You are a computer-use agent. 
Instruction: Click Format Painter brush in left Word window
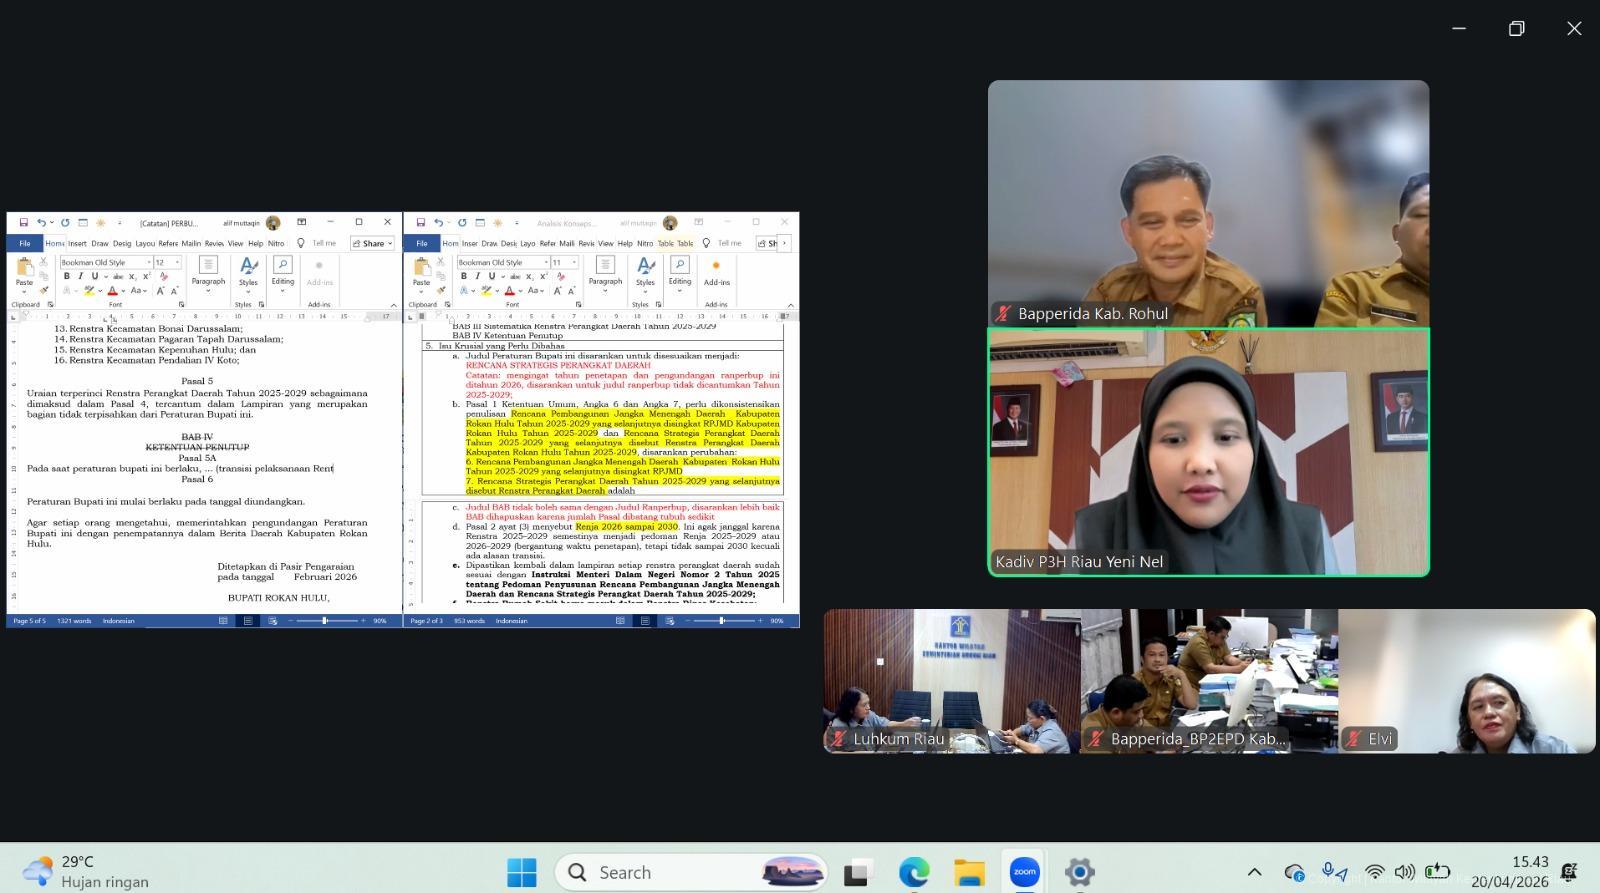click(x=44, y=290)
